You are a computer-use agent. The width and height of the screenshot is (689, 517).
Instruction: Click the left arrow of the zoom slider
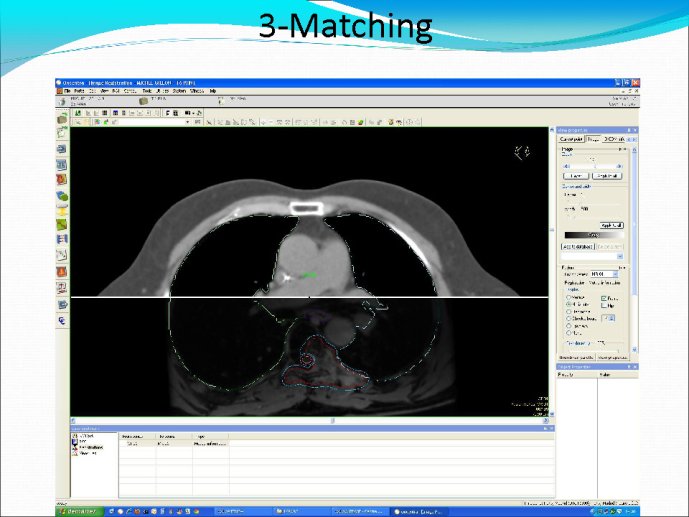pyautogui.click(x=566, y=166)
